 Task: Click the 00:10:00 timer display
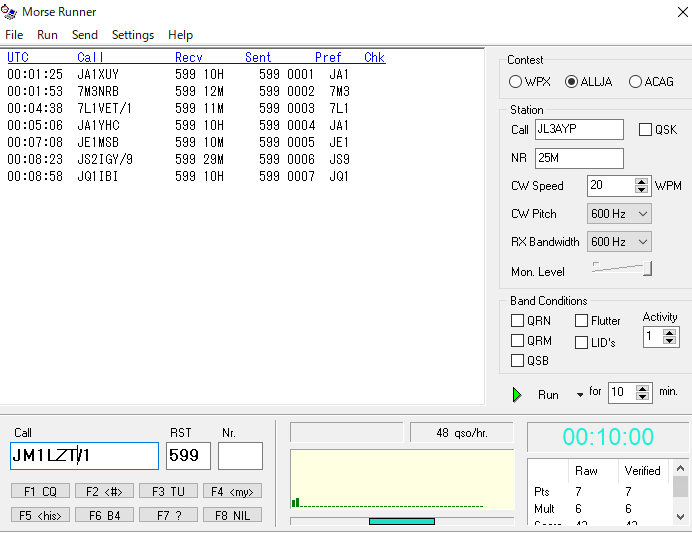pos(608,437)
